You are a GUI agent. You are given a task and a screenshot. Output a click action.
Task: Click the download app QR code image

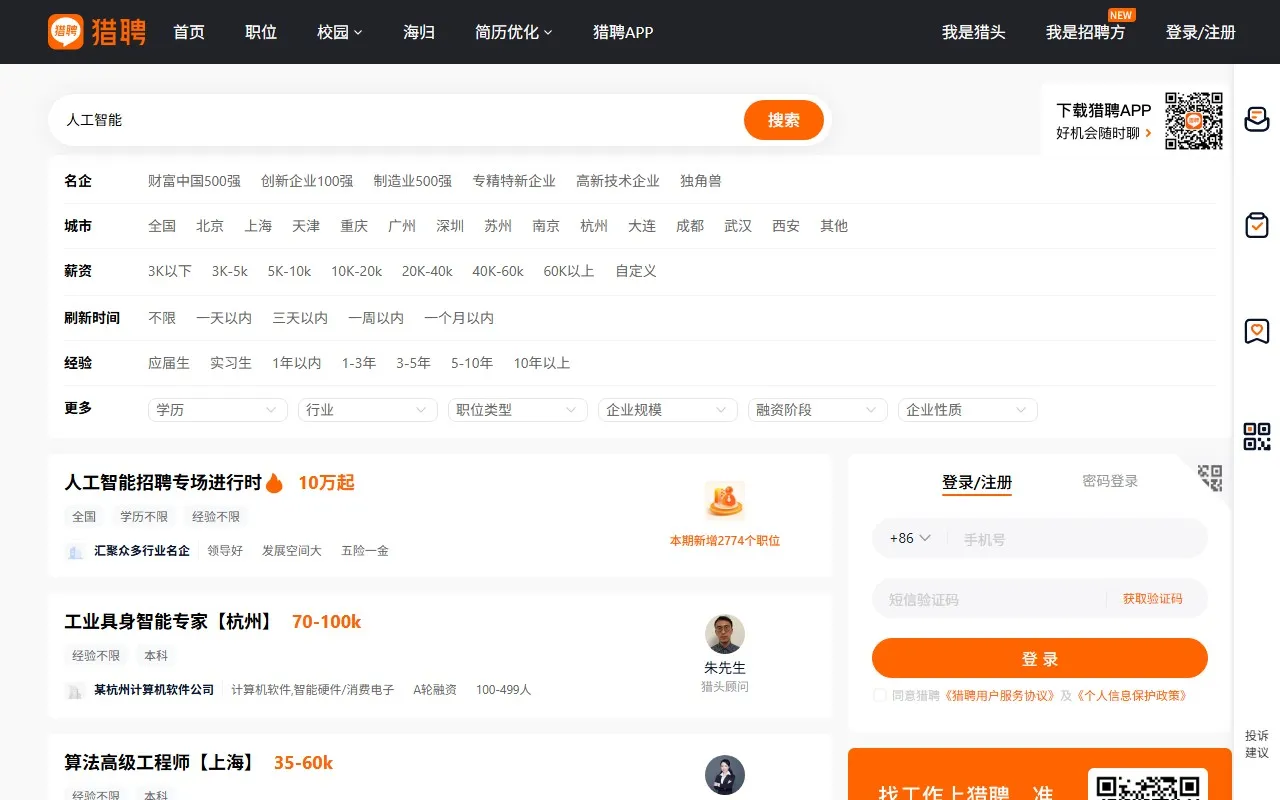1194,121
